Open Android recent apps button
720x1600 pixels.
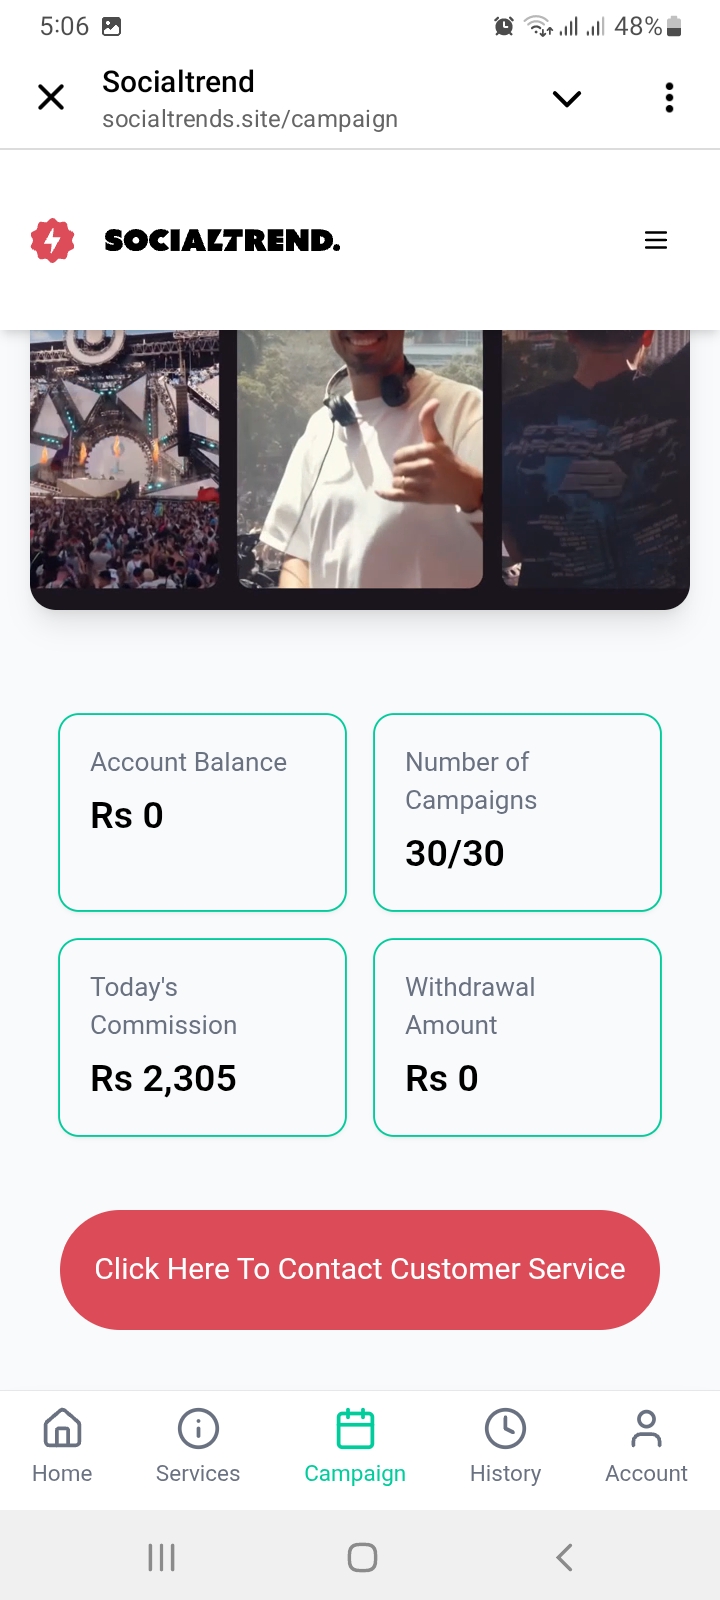pos(161,1557)
